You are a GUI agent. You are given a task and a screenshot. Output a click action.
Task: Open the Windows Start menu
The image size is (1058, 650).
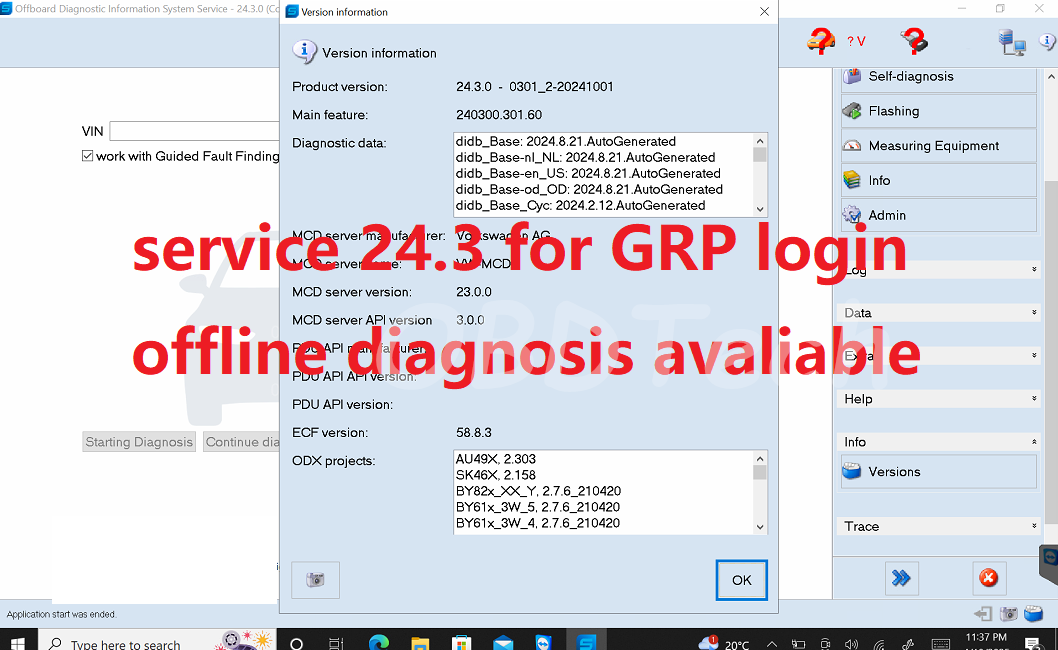point(17,642)
